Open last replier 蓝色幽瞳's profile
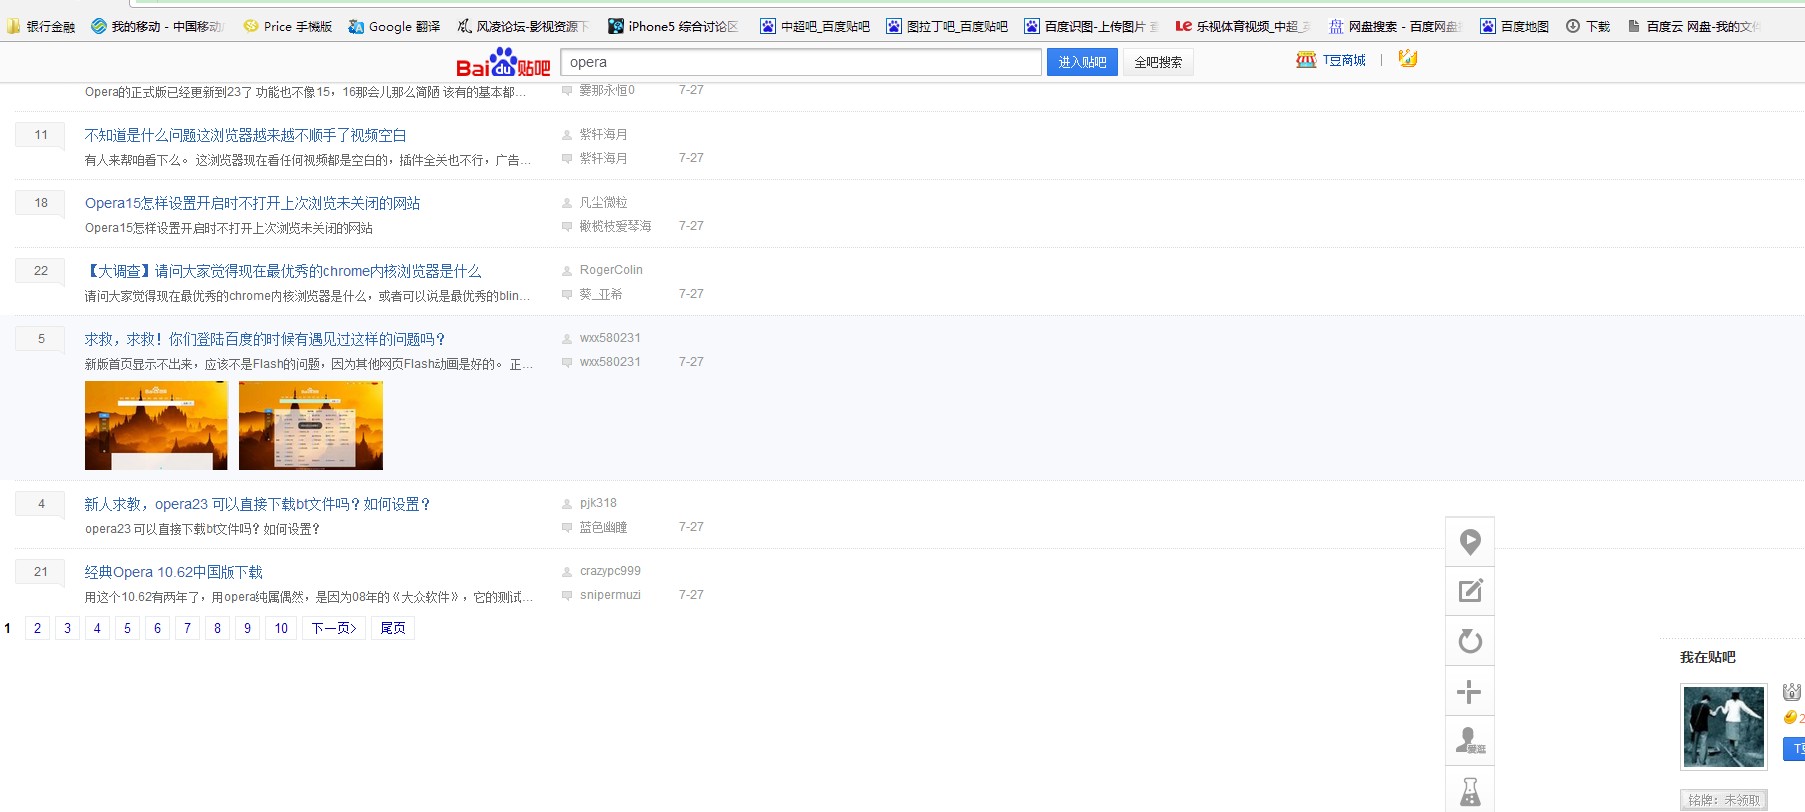 [604, 527]
